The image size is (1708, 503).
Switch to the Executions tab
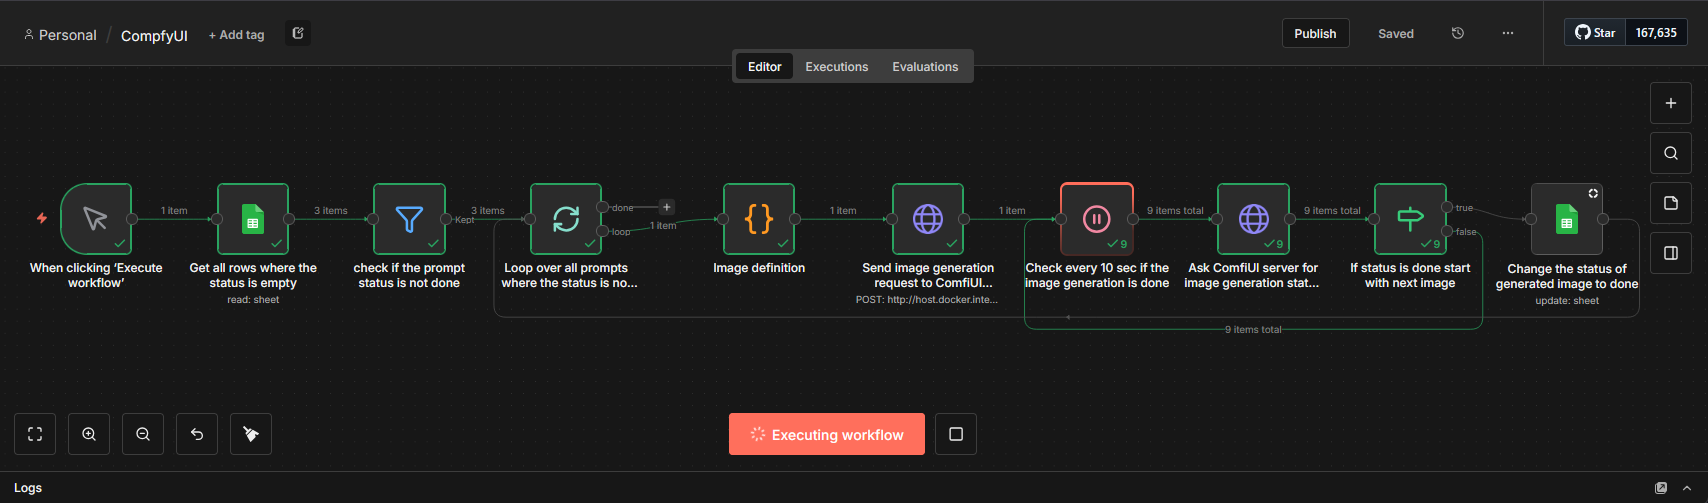(x=837, y=67)
